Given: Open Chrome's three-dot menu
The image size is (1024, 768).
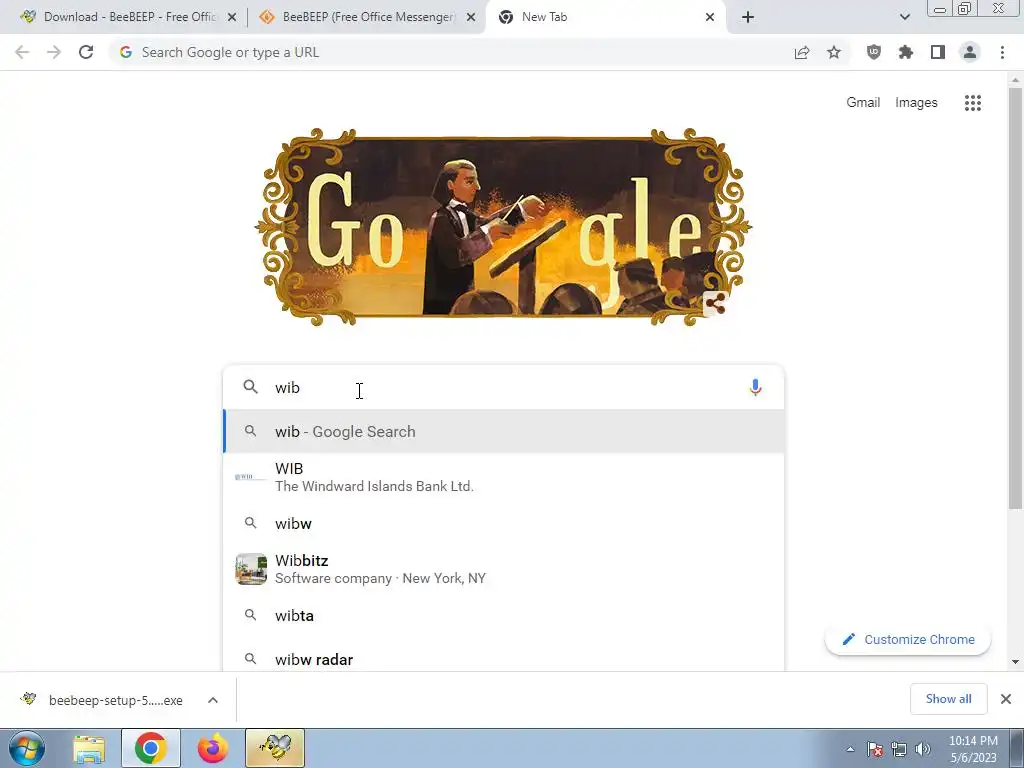Looking at the screenshot, I should 1002,52.
